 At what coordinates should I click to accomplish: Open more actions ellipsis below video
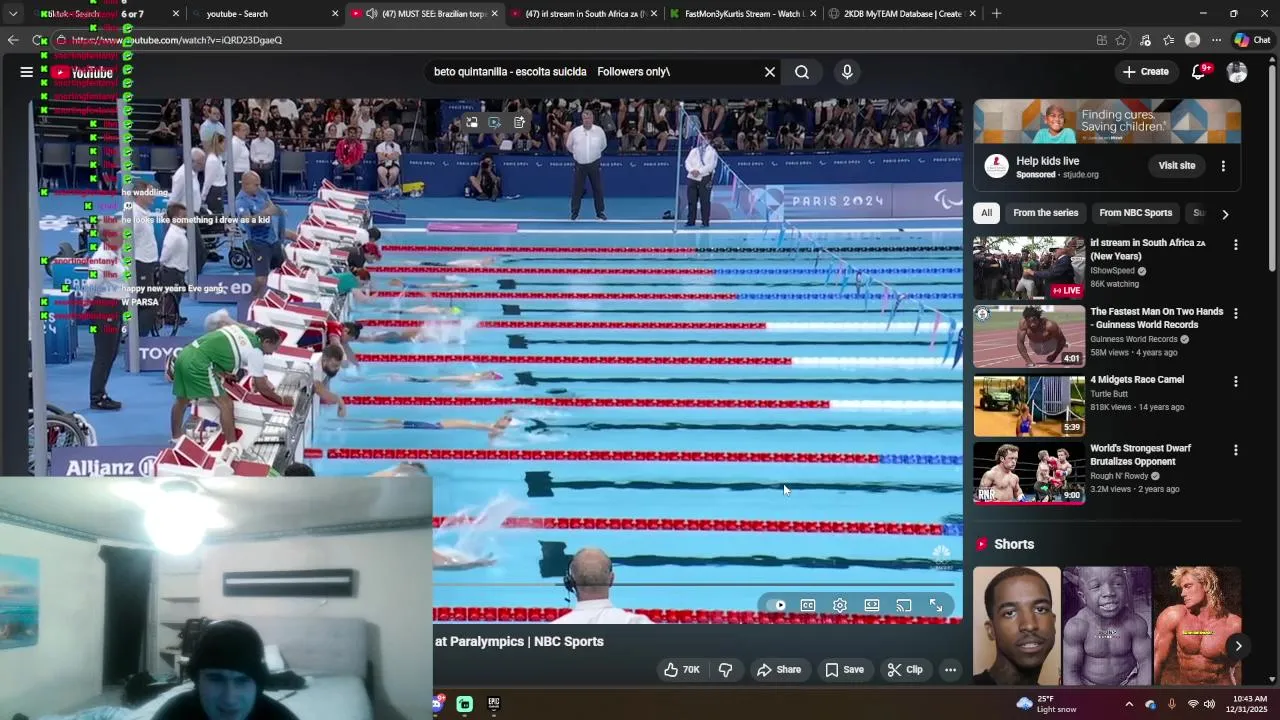(x=951, y=670)
